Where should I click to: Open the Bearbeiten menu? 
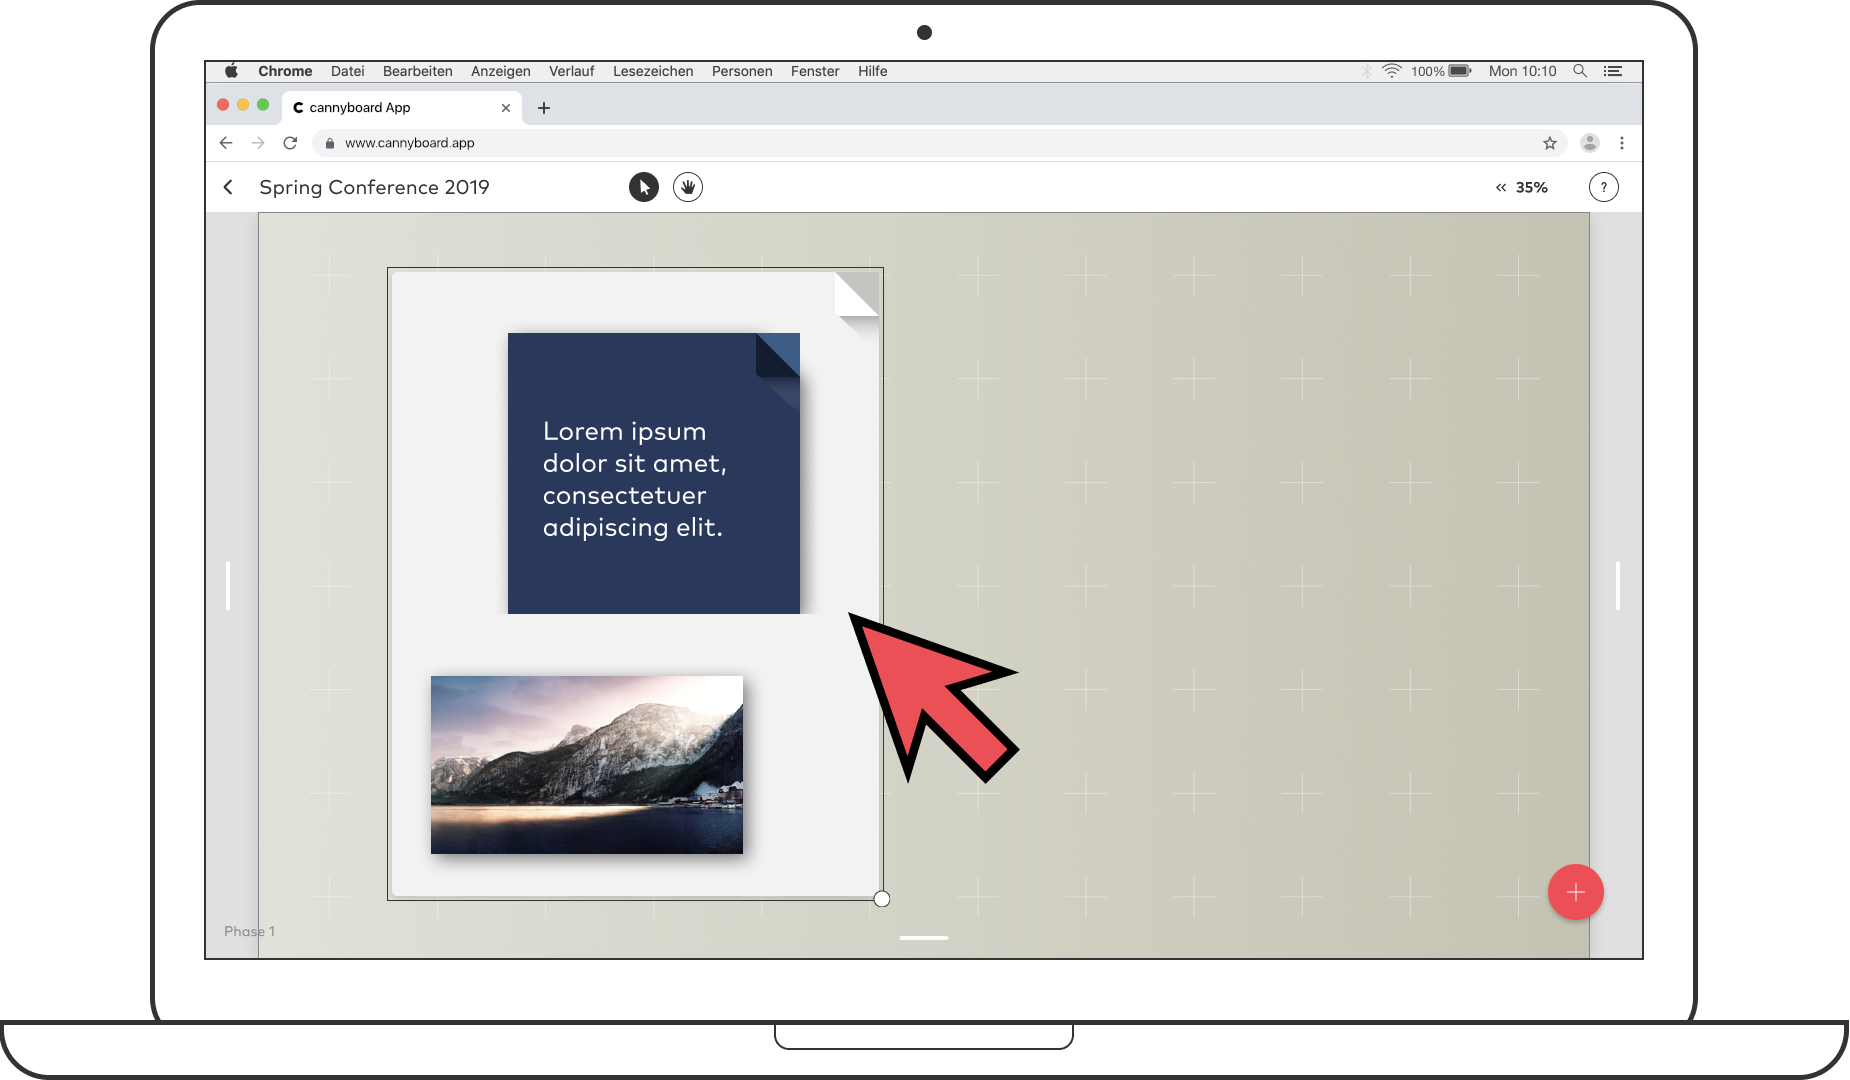(x=417, y=71)
